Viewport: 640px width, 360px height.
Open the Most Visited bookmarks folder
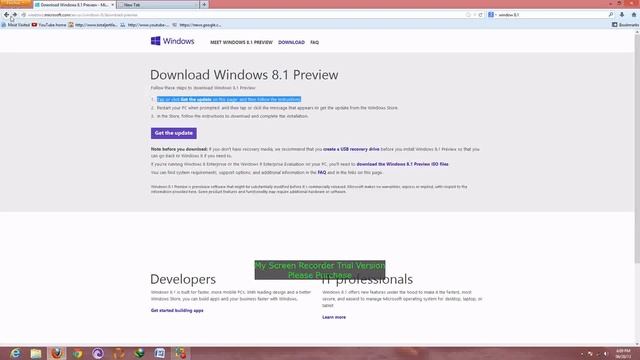point(16,25)
